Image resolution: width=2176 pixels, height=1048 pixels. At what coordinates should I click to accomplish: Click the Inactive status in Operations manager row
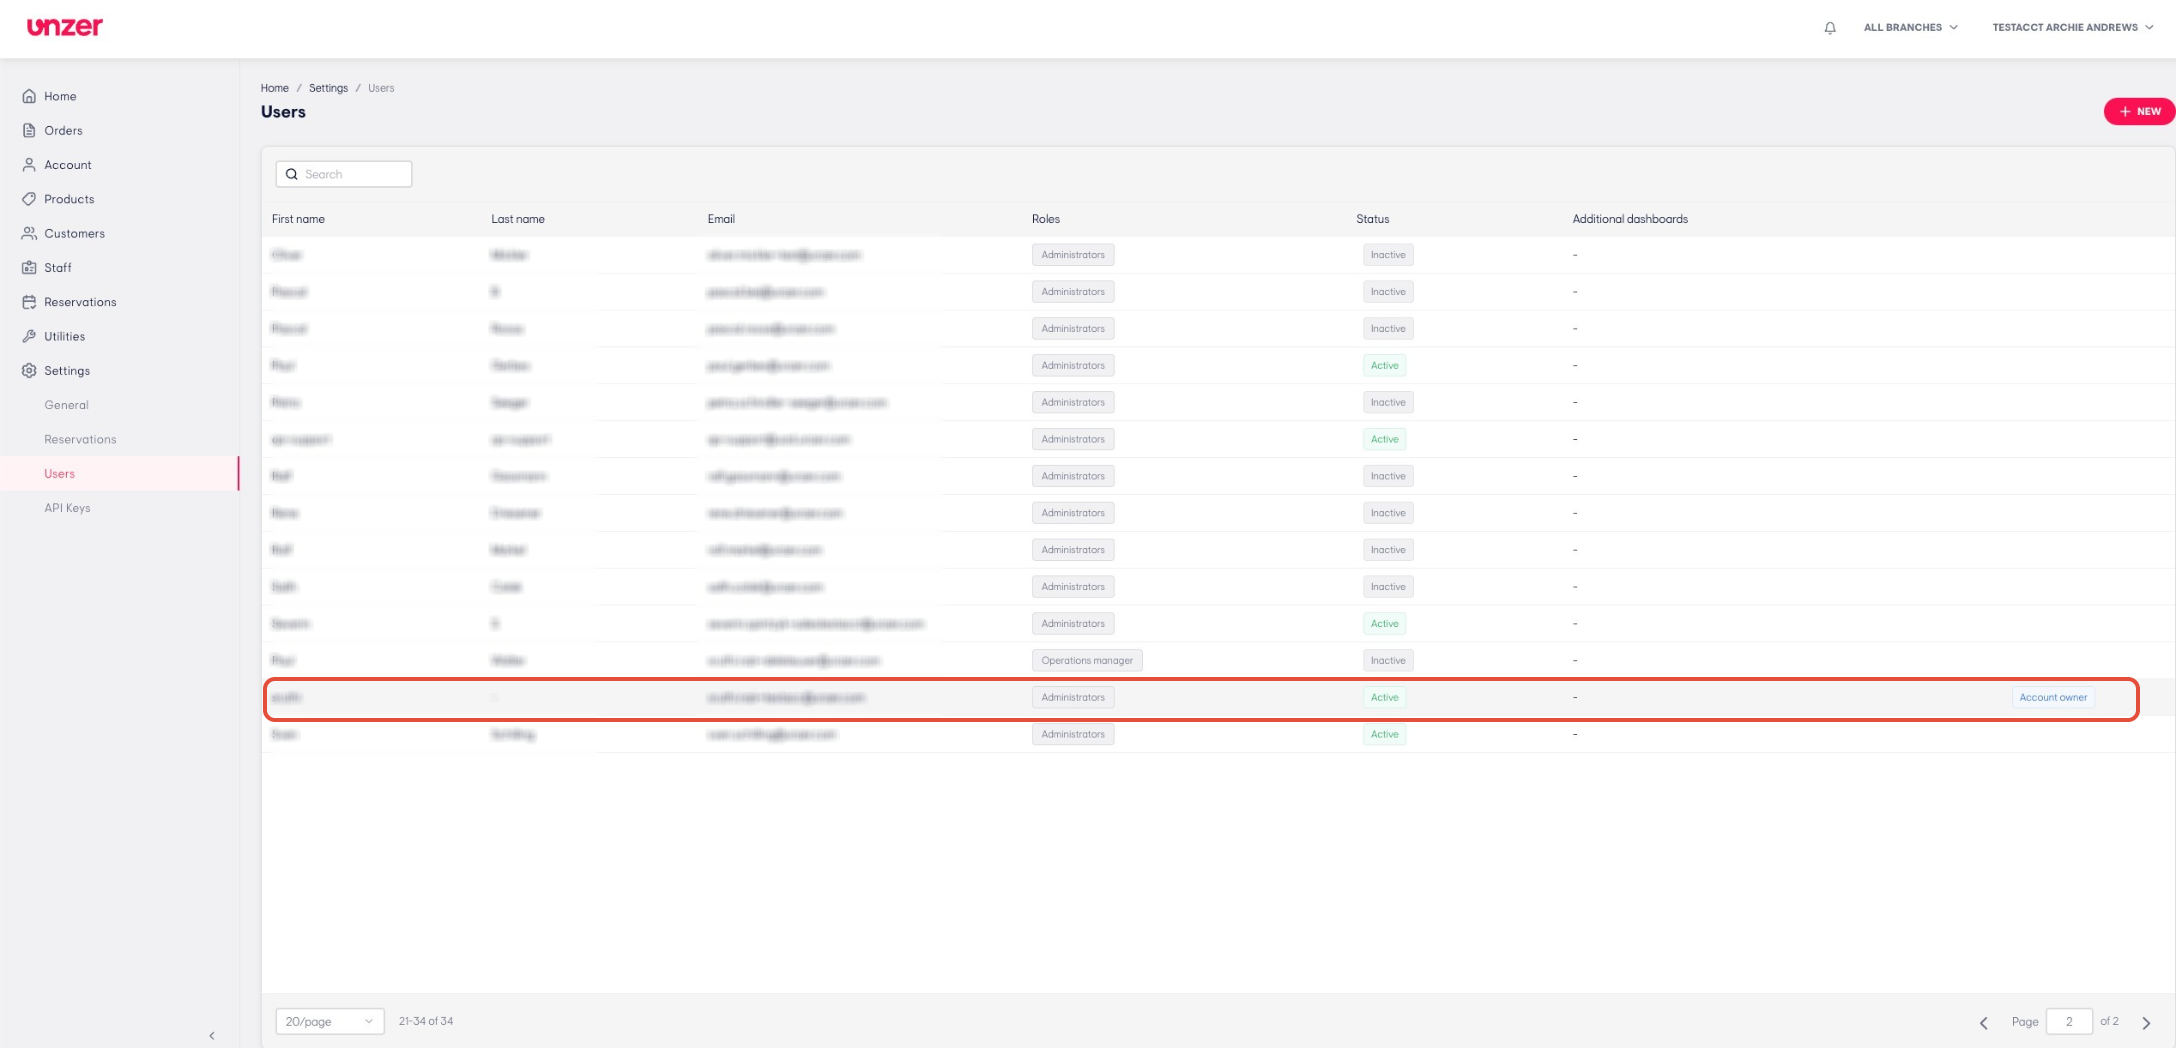click(x=1388, y=660)
